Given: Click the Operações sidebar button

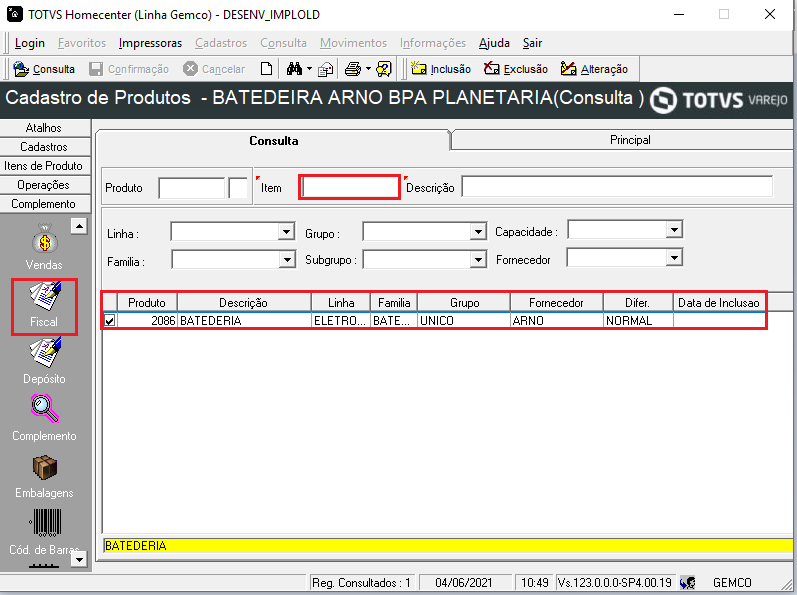Looking at the screenshot, I should 44,185.
